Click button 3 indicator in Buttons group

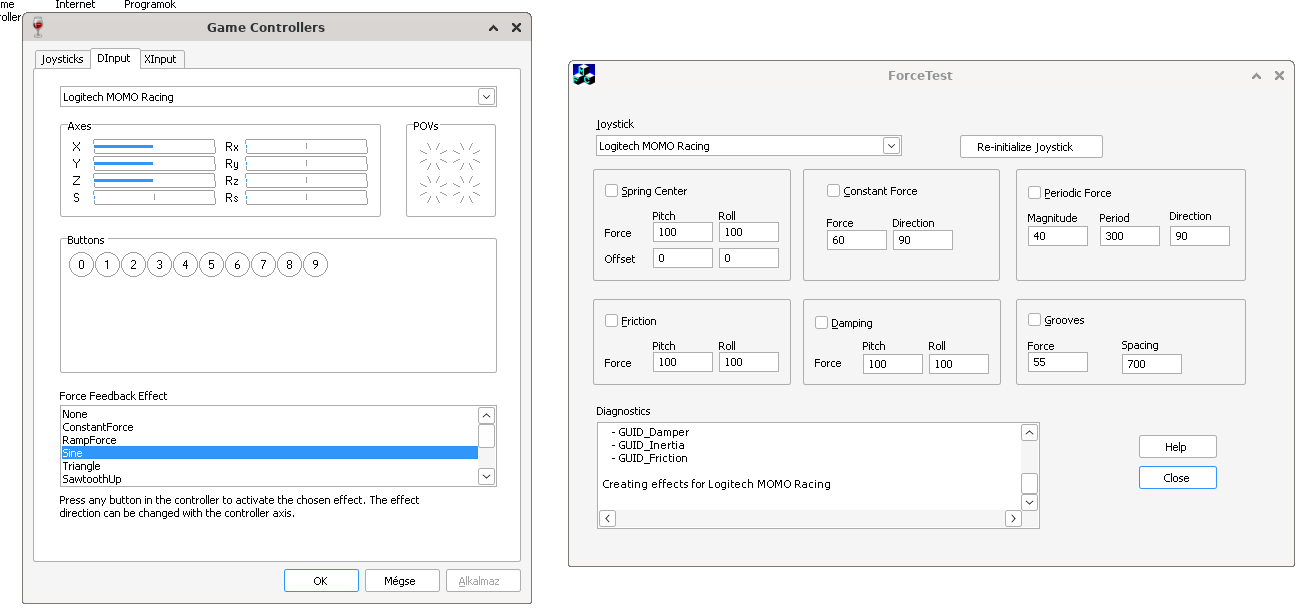tap(159, 265)
